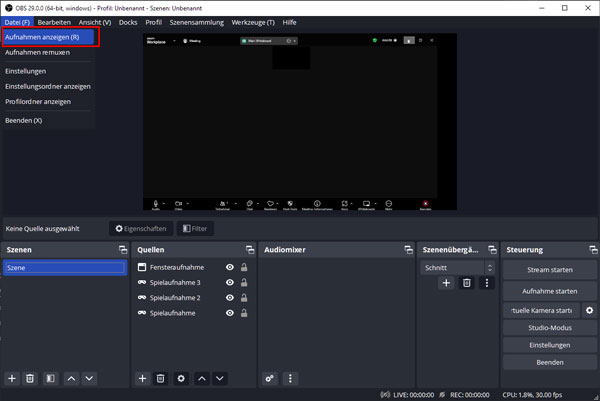Select the Szene scene entry
The width and height of the screenshot is (600, 401).
pos(65,268)
